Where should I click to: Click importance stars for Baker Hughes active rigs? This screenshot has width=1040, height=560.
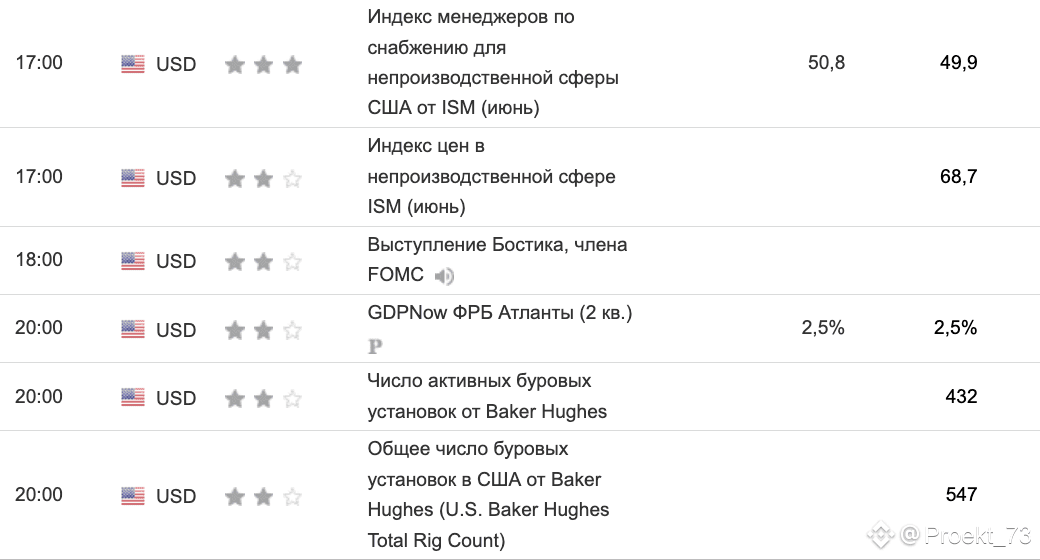click(263, 398)
